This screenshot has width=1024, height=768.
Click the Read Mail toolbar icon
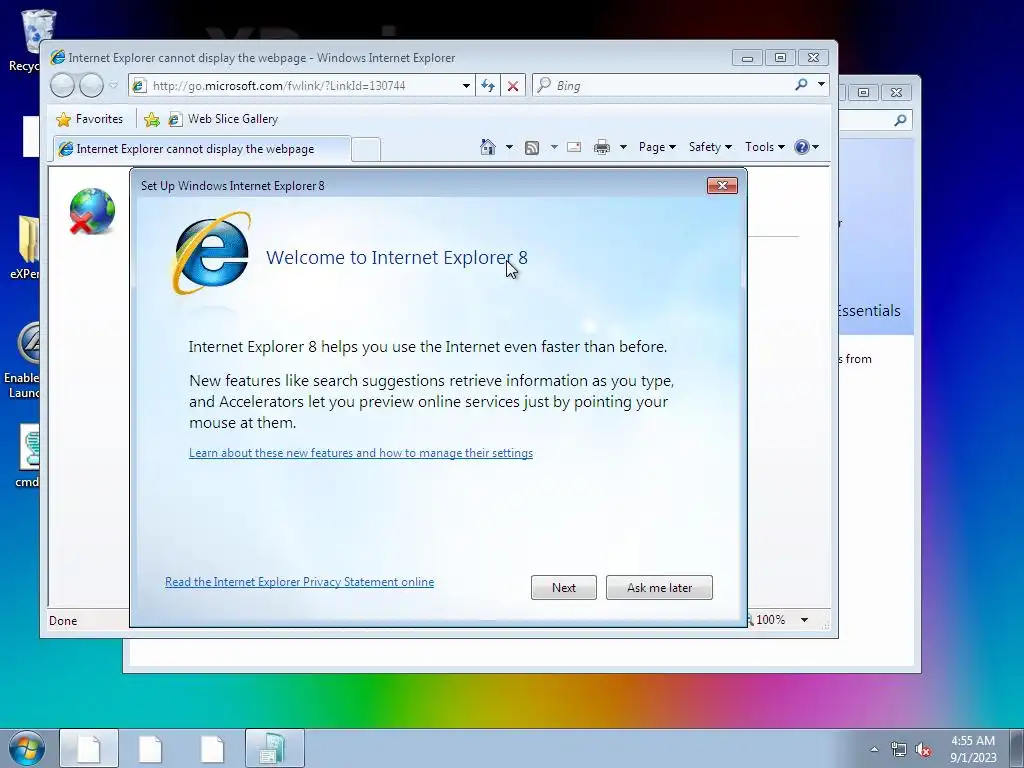(x=574, y=147)
